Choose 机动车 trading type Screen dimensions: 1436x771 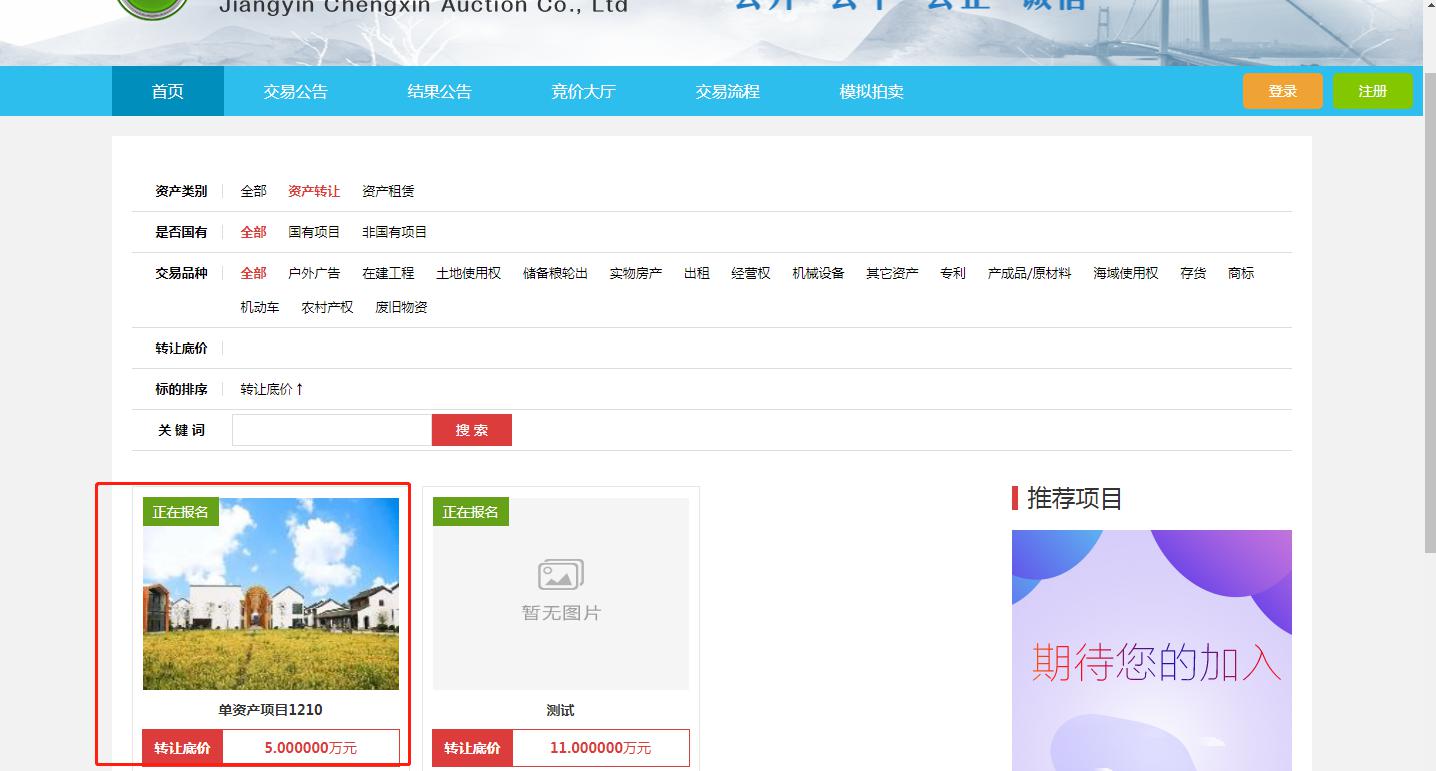(x=260, y=307)
